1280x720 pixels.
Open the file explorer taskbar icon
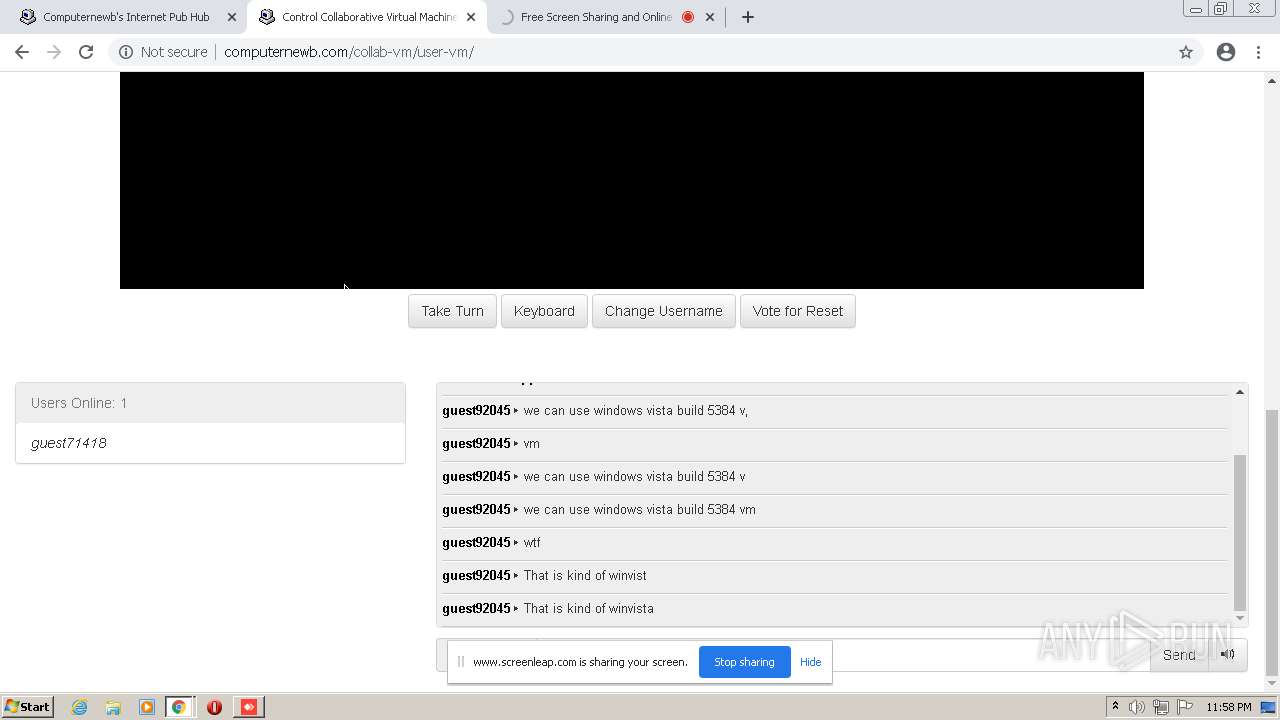(113, 707)
